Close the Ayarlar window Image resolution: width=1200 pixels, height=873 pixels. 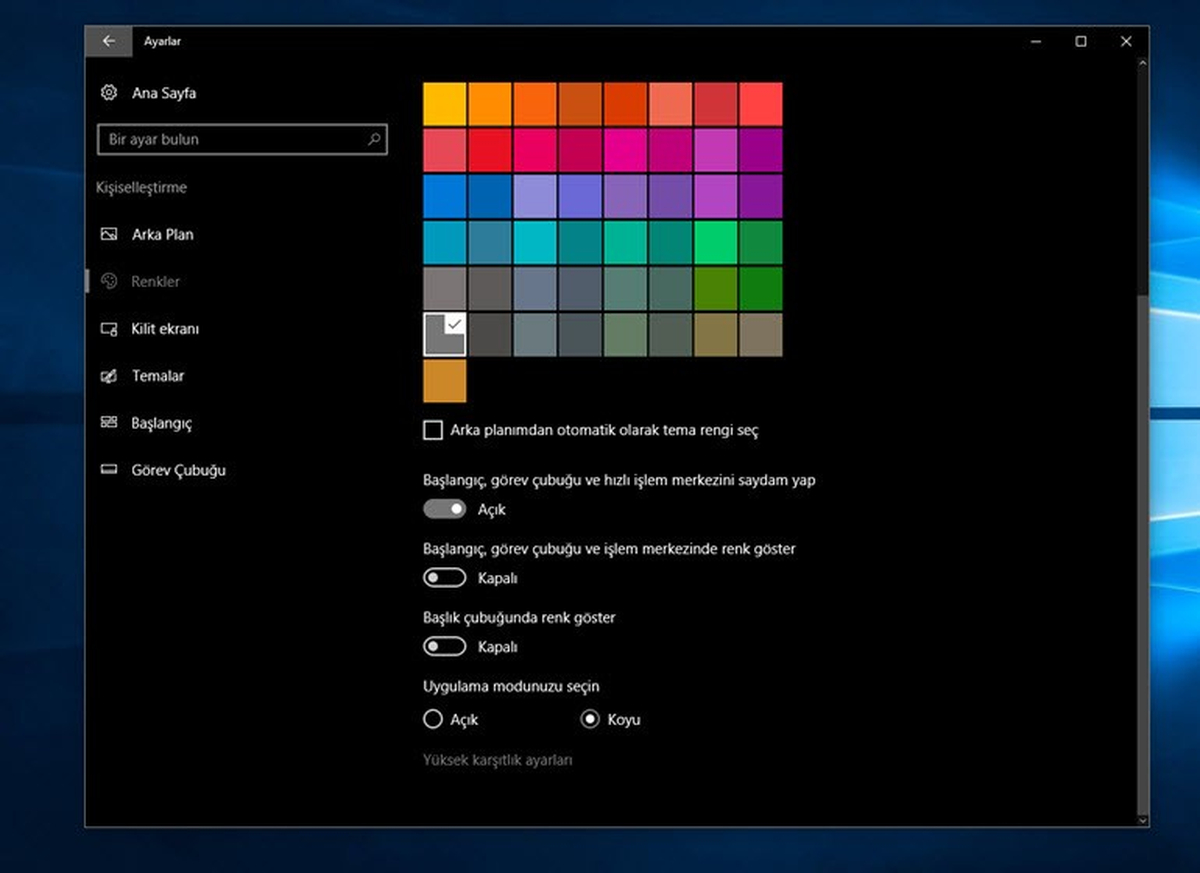[x=1126, y=41]
